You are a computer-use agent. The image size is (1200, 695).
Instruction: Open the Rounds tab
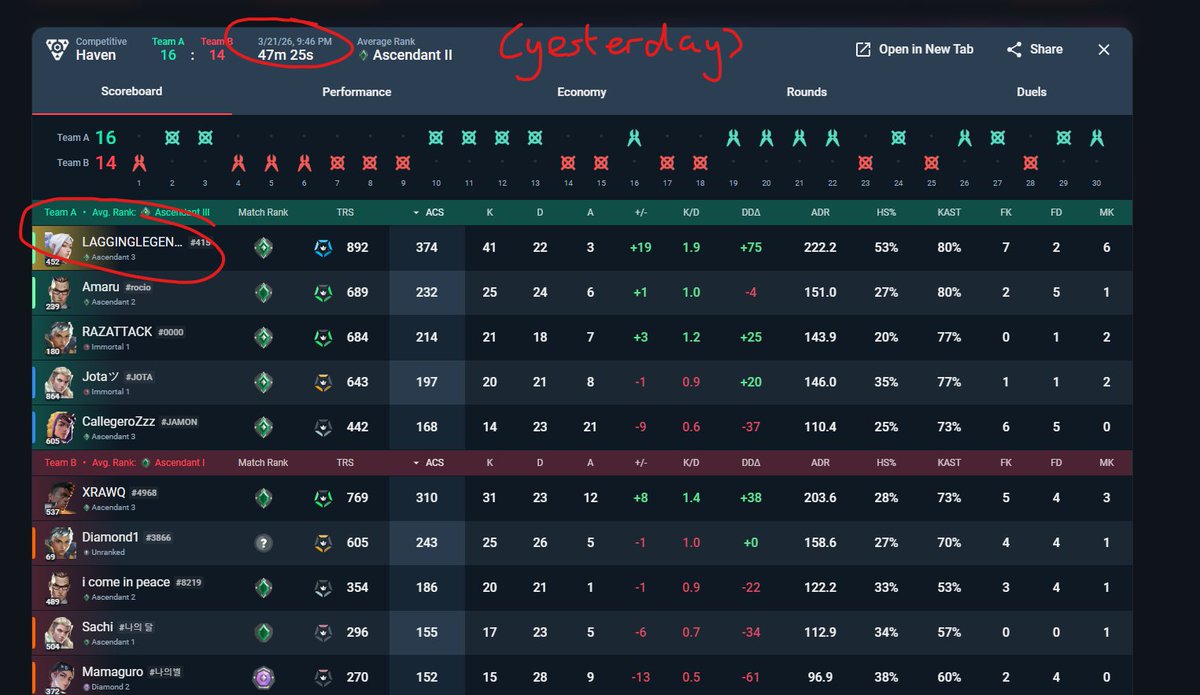point(807,91)
